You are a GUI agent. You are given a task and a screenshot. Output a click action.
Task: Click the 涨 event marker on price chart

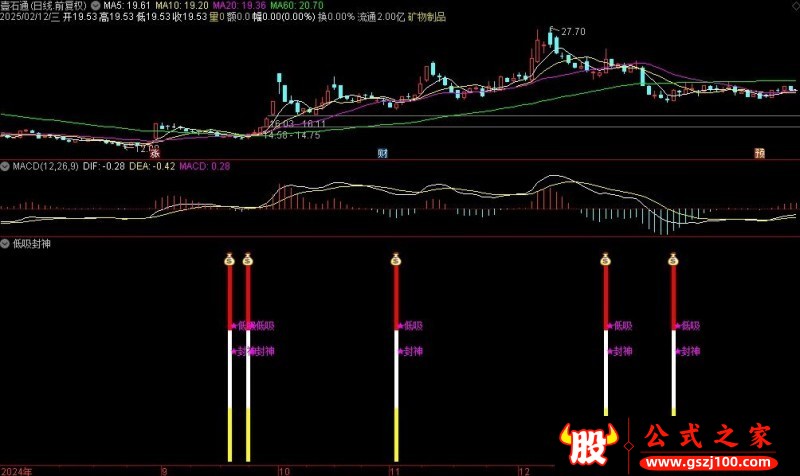point(155,153)
